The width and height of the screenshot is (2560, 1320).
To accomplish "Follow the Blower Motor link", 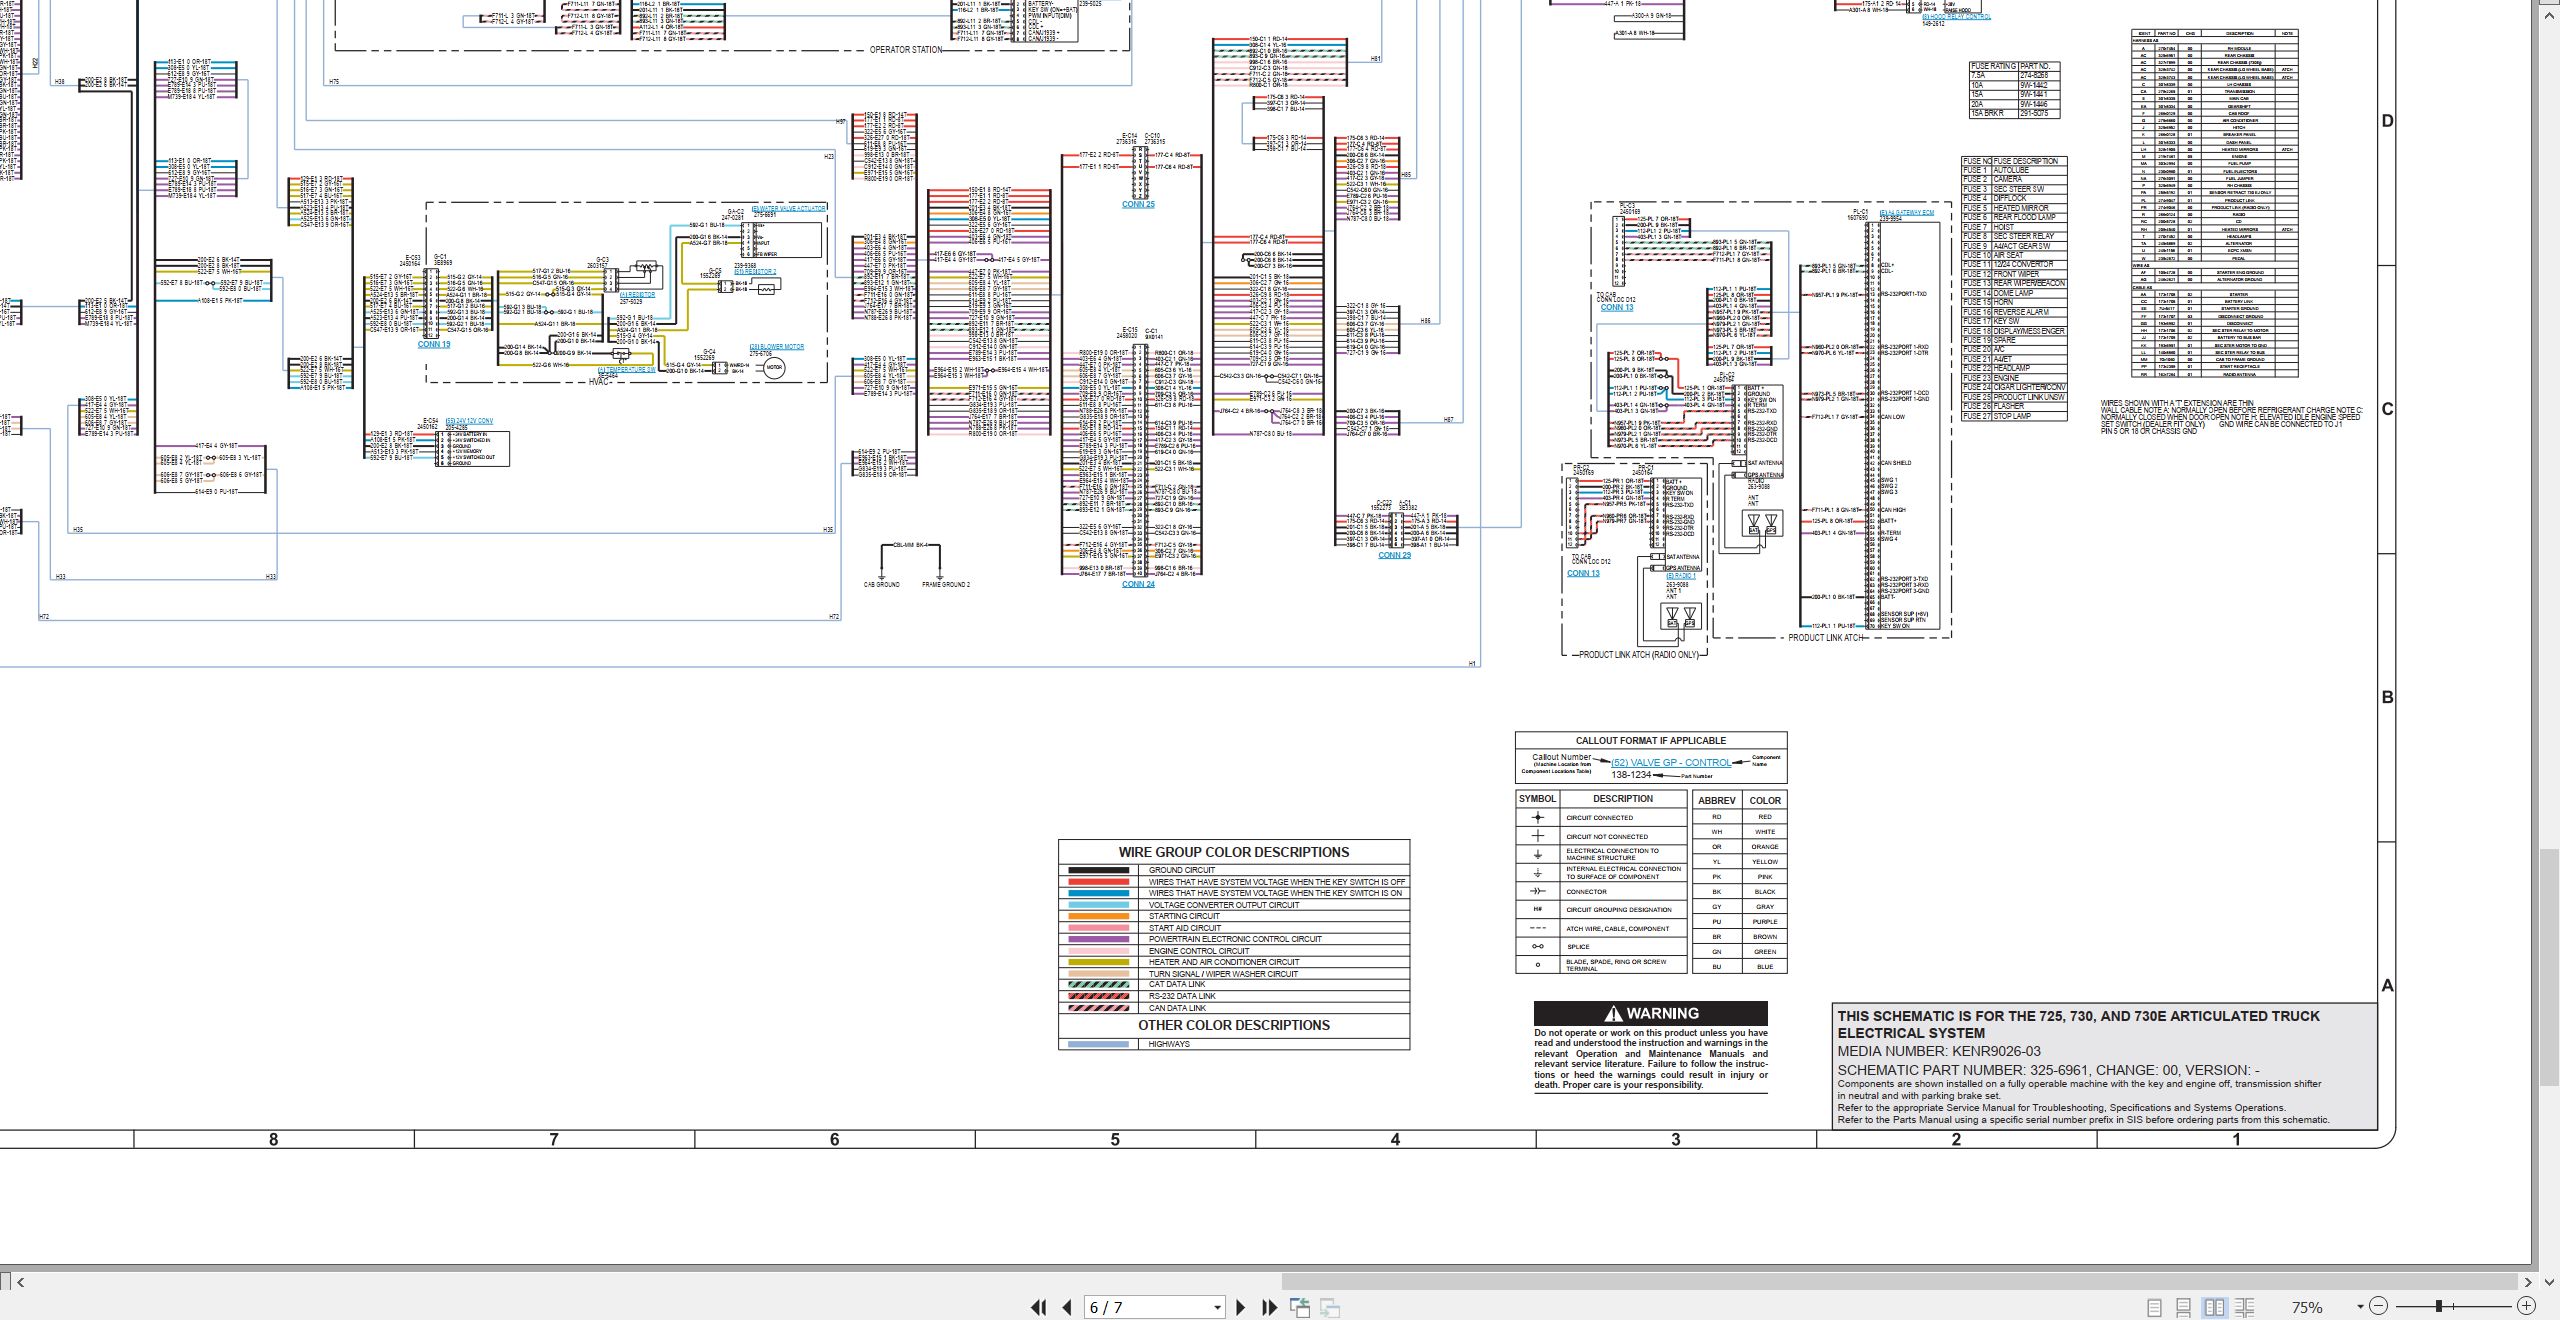I will click(x=777, y=347).
